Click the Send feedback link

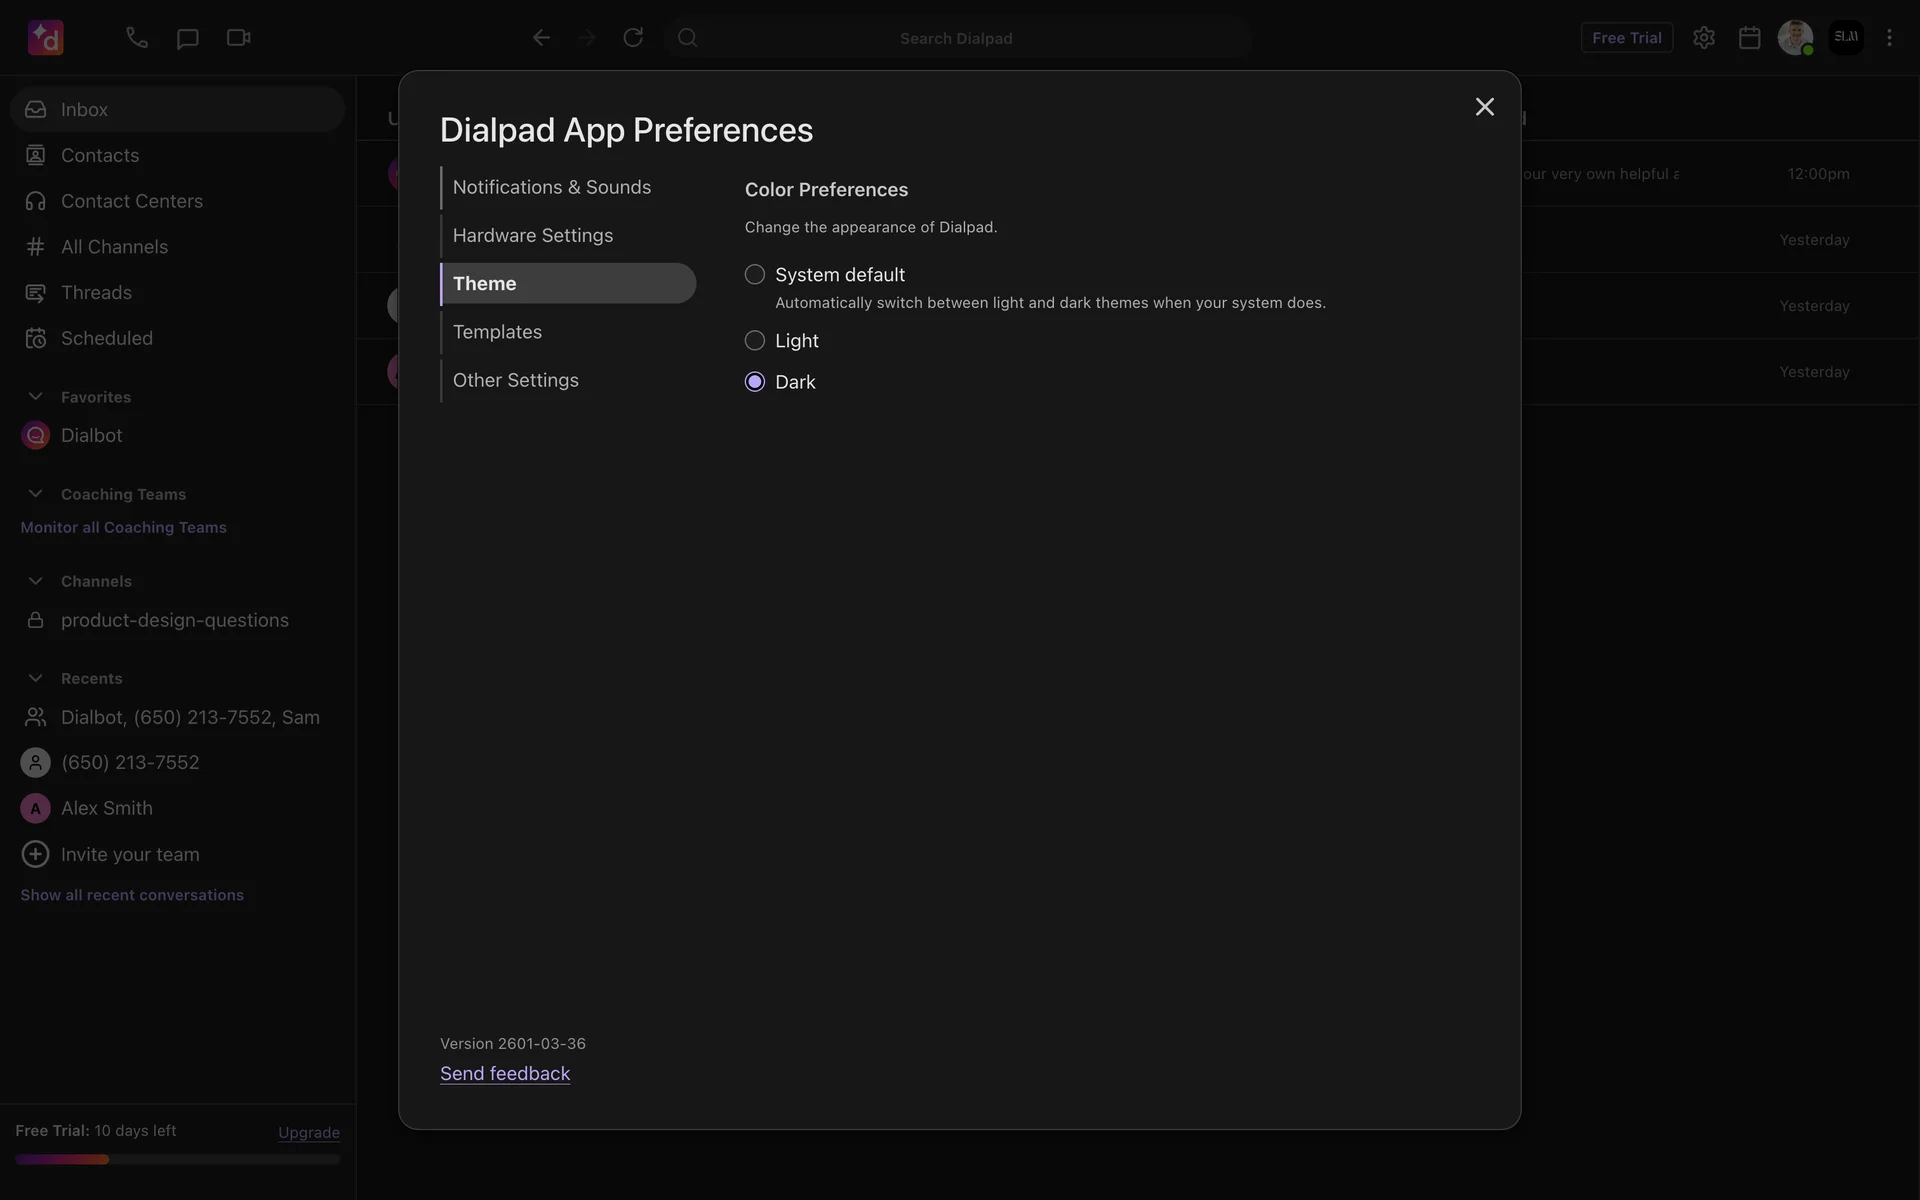click(505, 1073)
